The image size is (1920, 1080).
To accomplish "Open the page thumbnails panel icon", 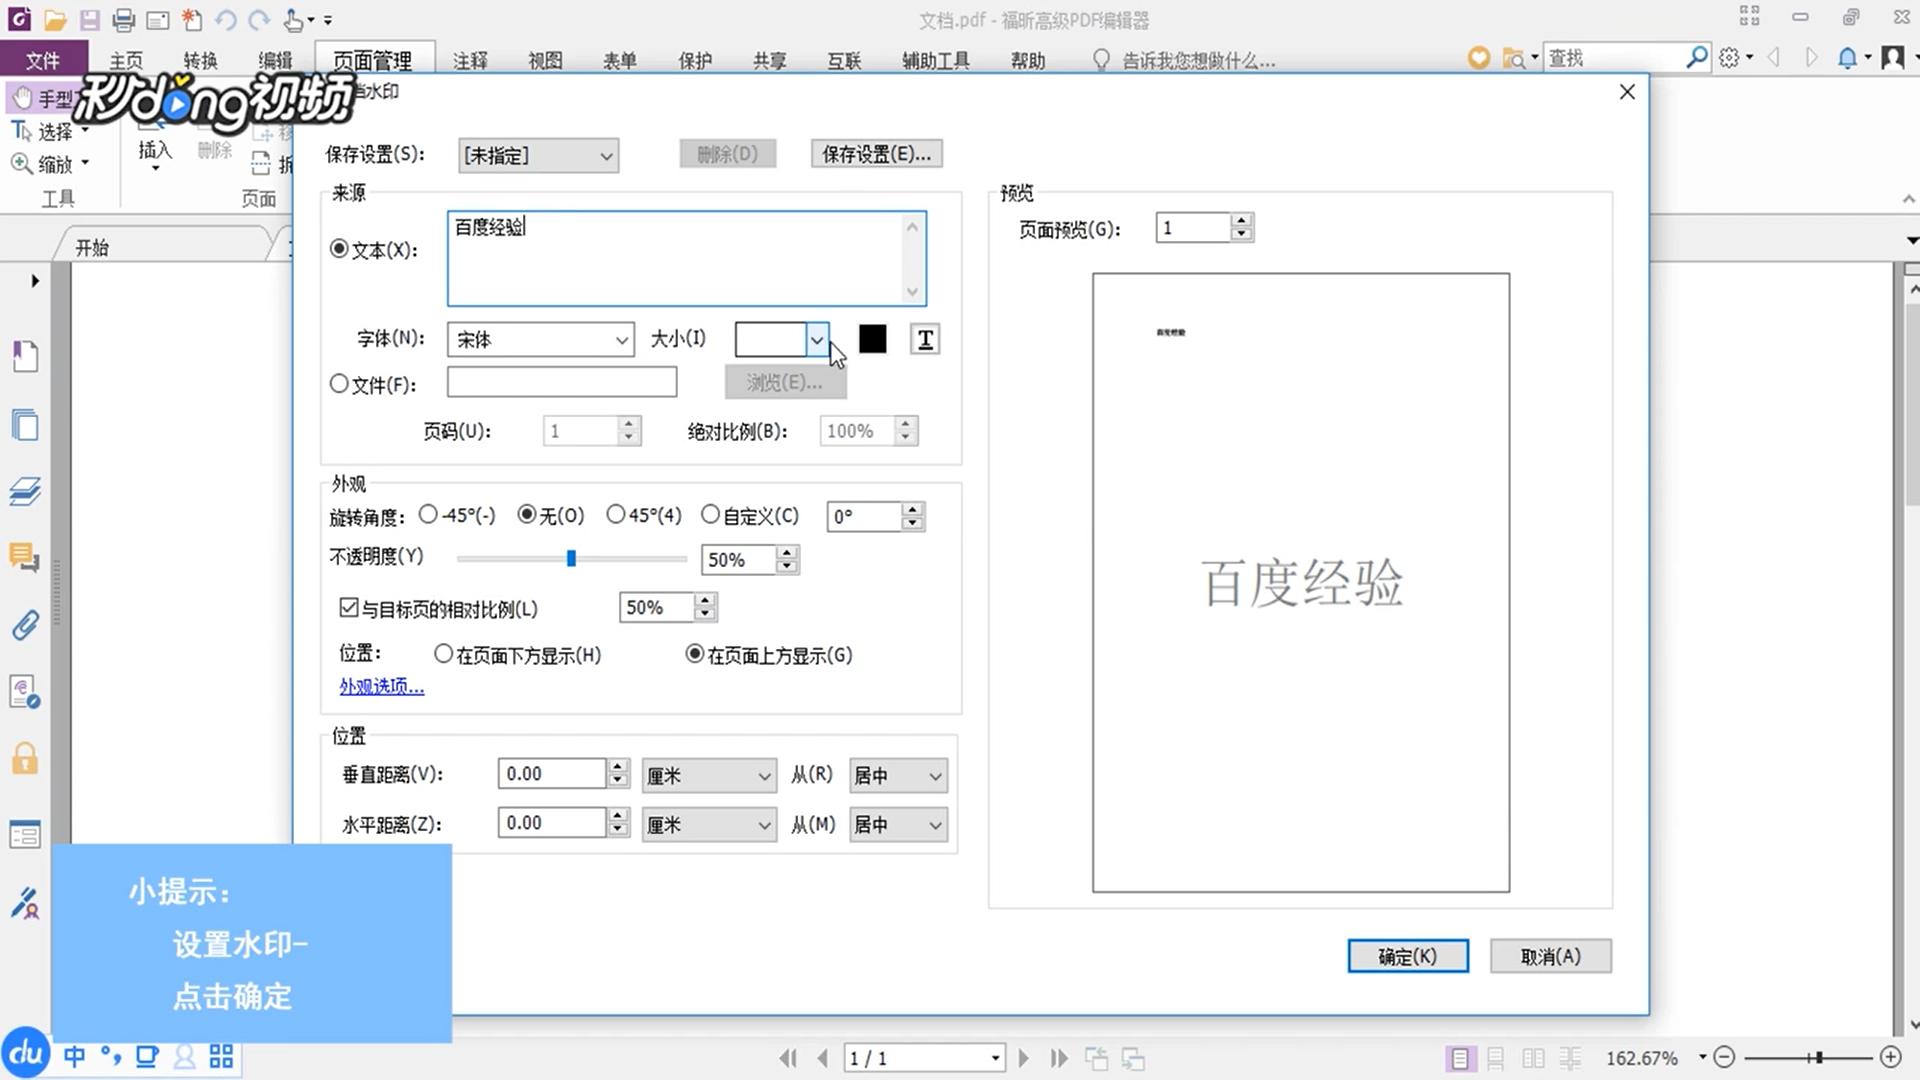I will click(25, 425).
